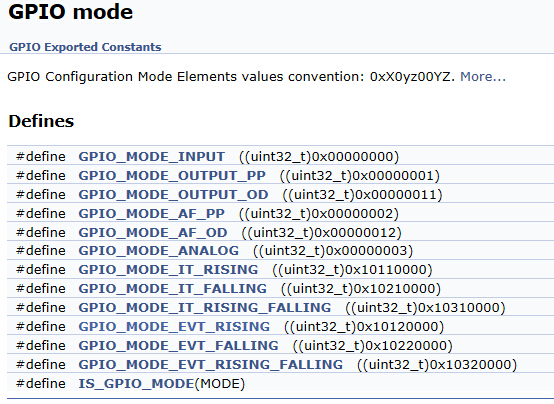Click the GPIO mode page title
This screenshot has width=554, height=404.
tap(71, 12)
